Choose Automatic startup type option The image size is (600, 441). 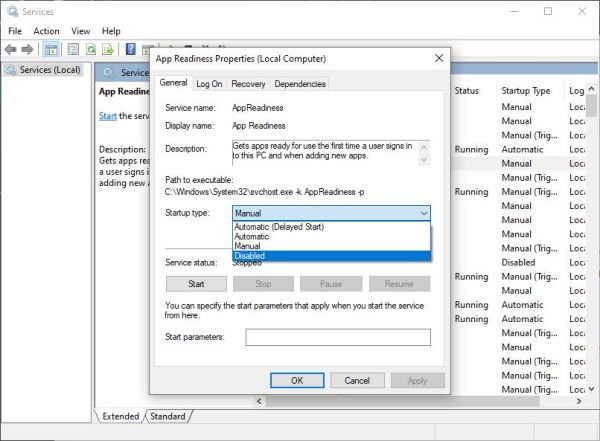pos(331,237)
